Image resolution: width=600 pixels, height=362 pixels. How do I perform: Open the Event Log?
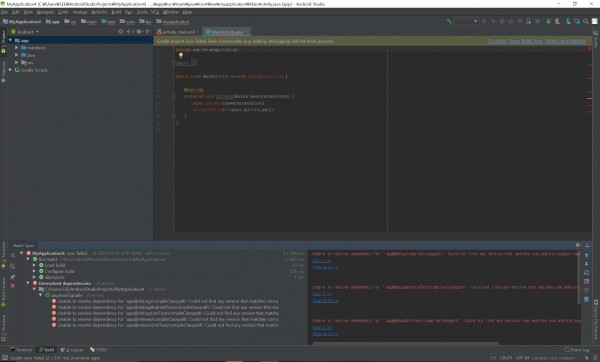[x=577, y=350]
